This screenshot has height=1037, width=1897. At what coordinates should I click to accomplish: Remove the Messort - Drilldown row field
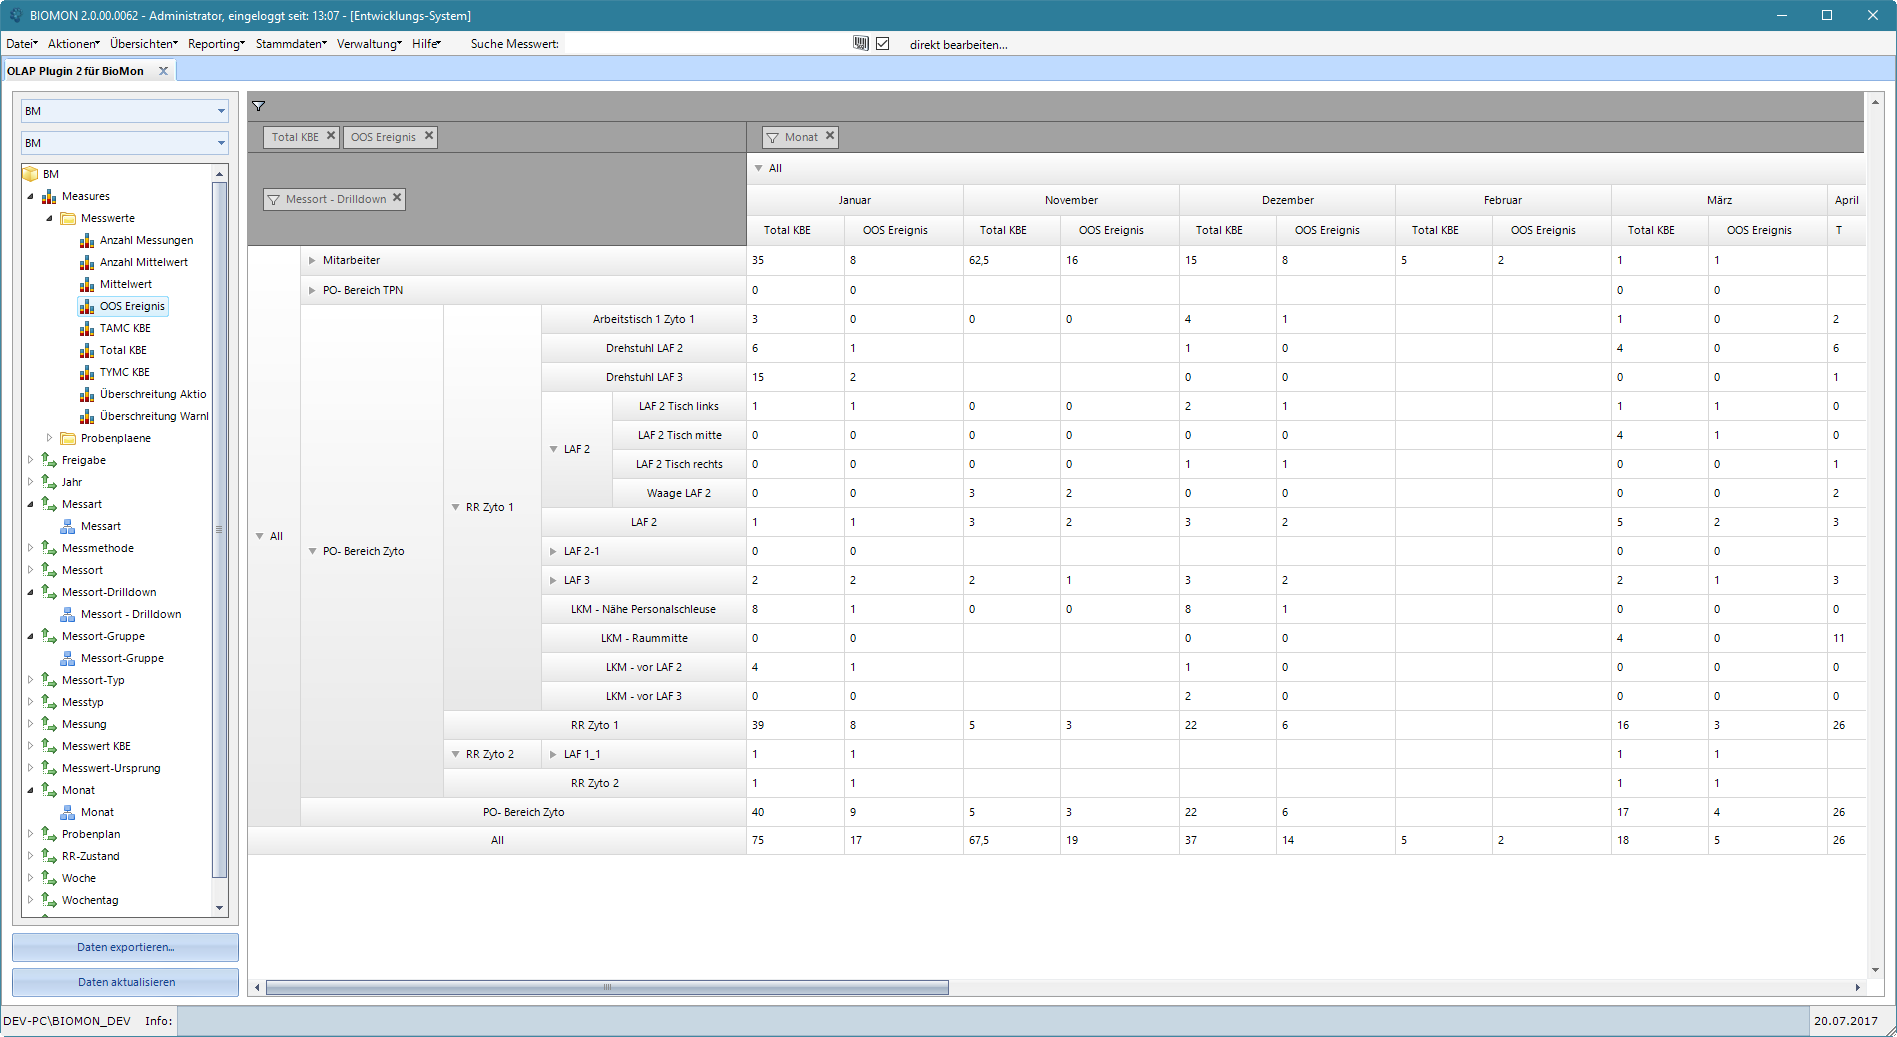click(x=397, y=198)
